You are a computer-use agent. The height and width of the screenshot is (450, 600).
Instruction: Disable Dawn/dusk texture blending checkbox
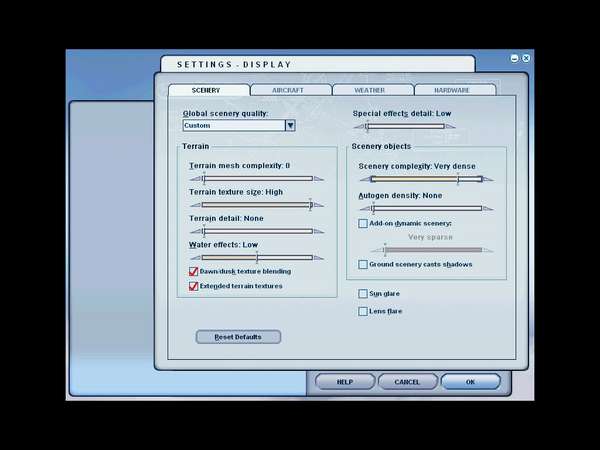pyautogui.click(x=193, y=271)
